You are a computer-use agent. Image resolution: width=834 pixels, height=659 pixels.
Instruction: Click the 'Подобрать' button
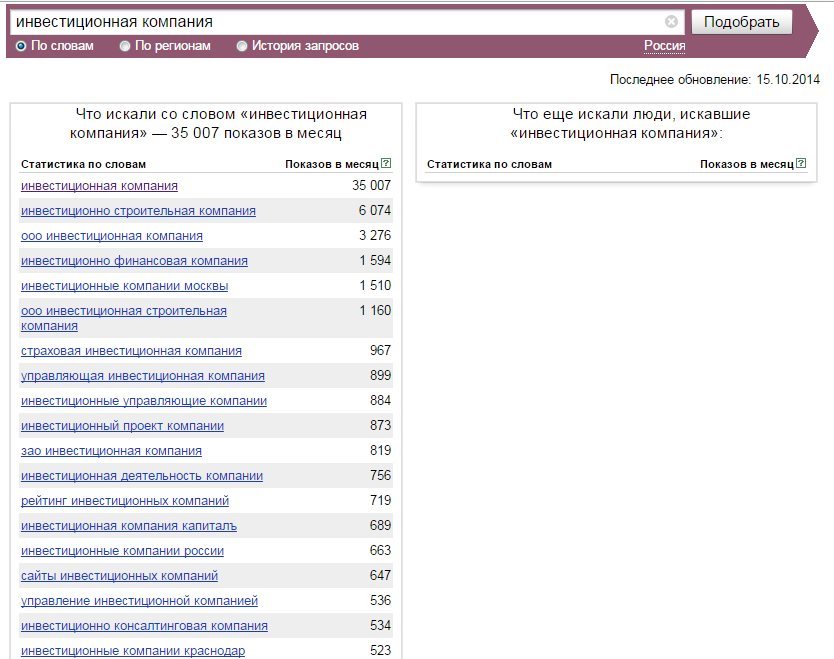(741, 22)
